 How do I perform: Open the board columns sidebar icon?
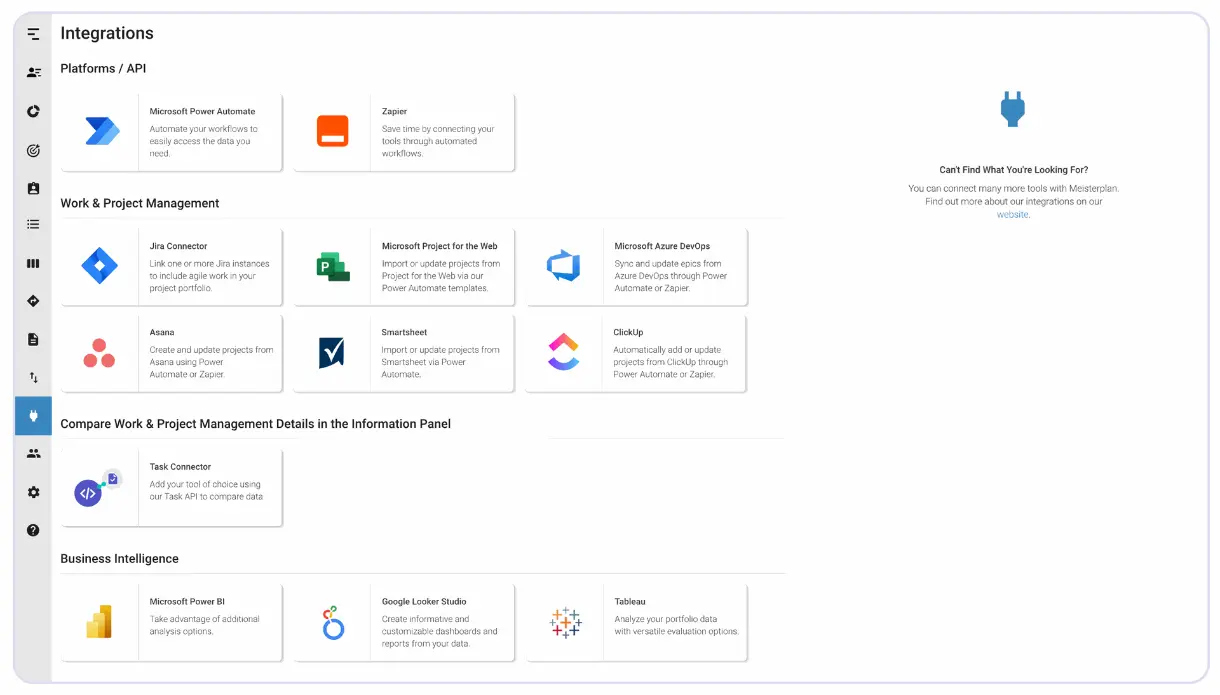pyautogui.click(x=33, y=264)
